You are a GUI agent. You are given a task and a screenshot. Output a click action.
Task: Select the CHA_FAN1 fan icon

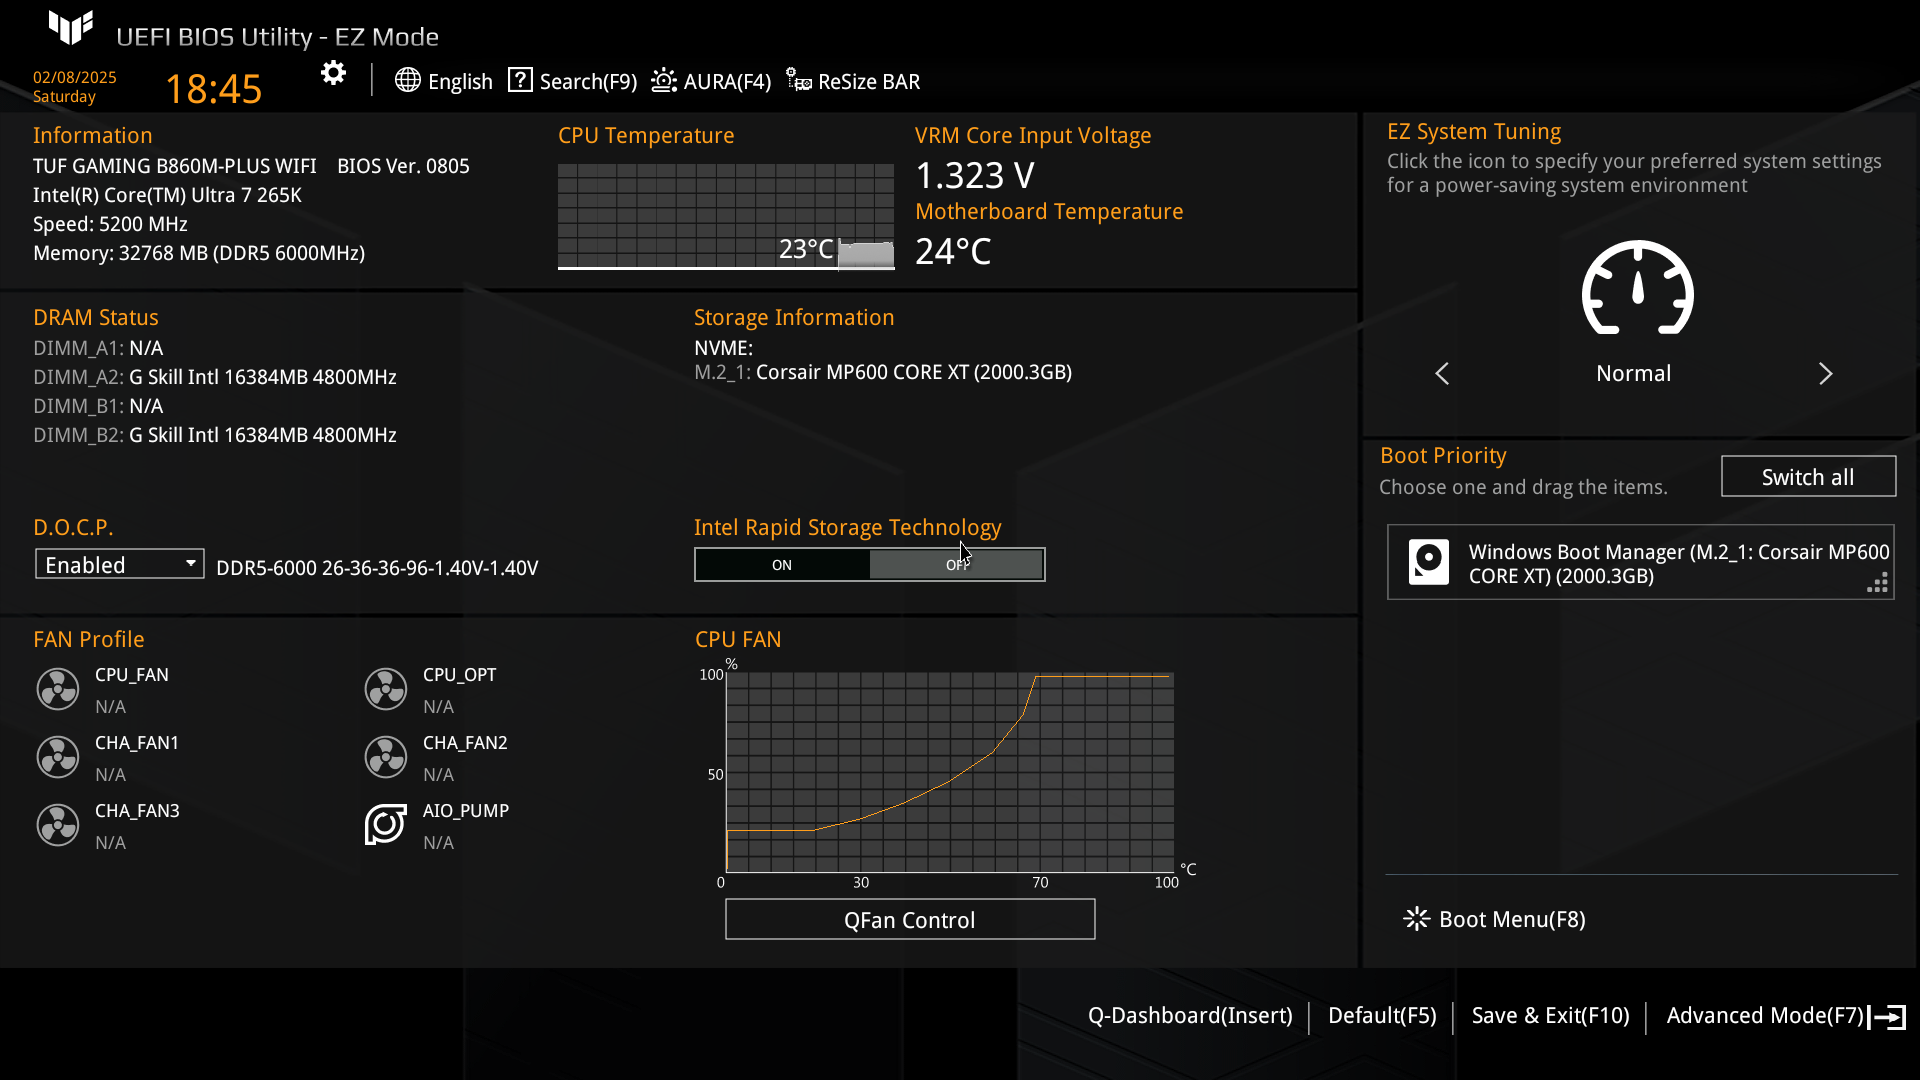[x=58, y=757]
